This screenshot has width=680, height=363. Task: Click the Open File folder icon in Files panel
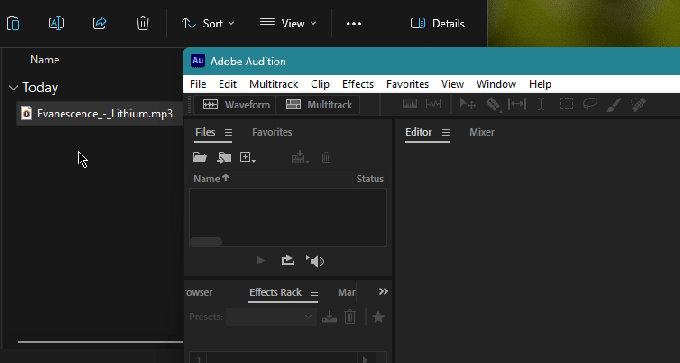pyautogui.click(x=199, y=157)
